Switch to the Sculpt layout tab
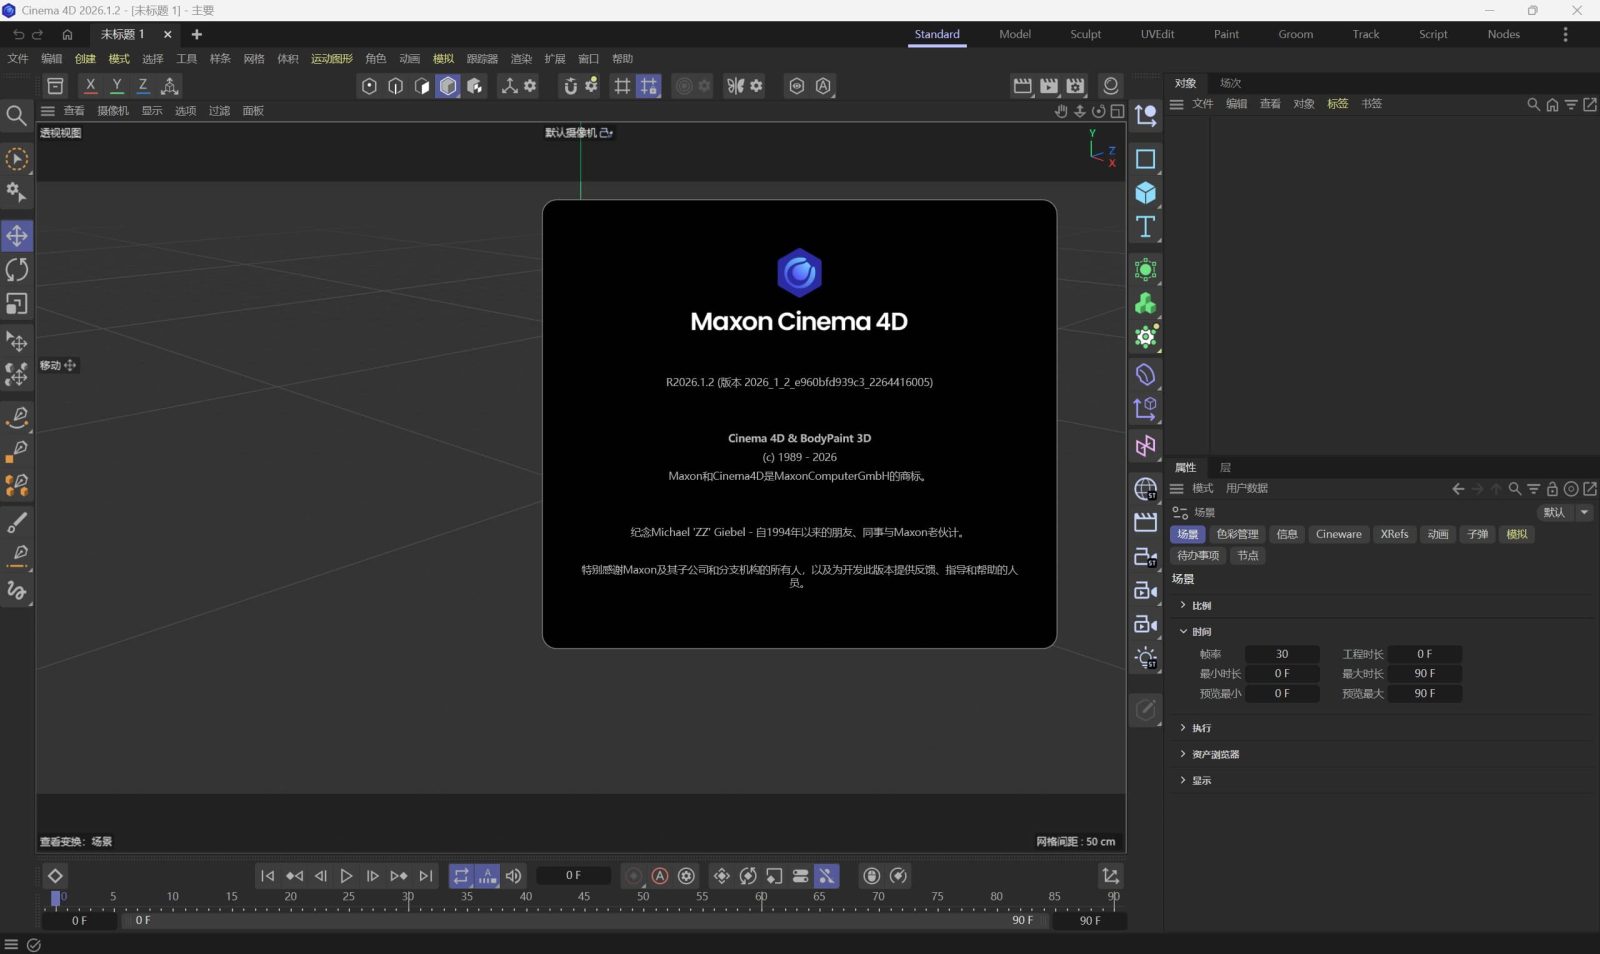The image size is (1600, 954). click(x=1085, y=34)
